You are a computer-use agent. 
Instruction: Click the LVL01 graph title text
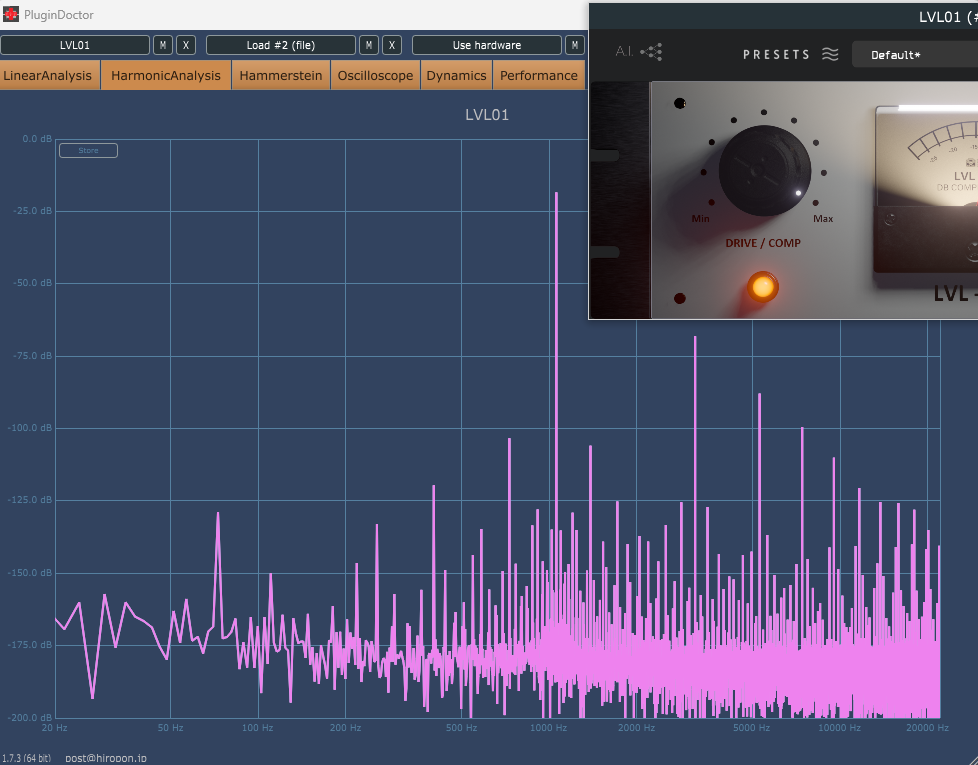point(487,115)
